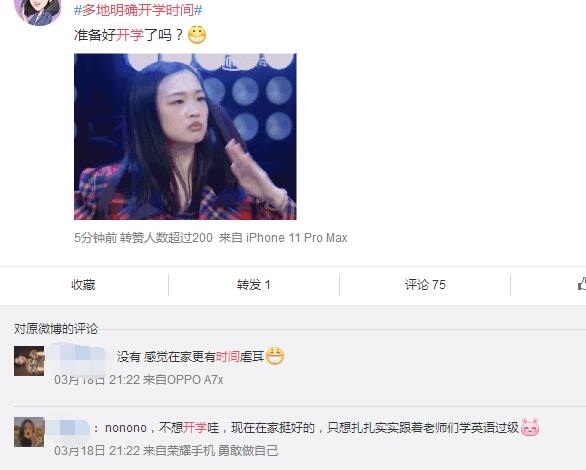Open the post's GIF image thumbnail

pyautogui.click(x=185, y=136)
